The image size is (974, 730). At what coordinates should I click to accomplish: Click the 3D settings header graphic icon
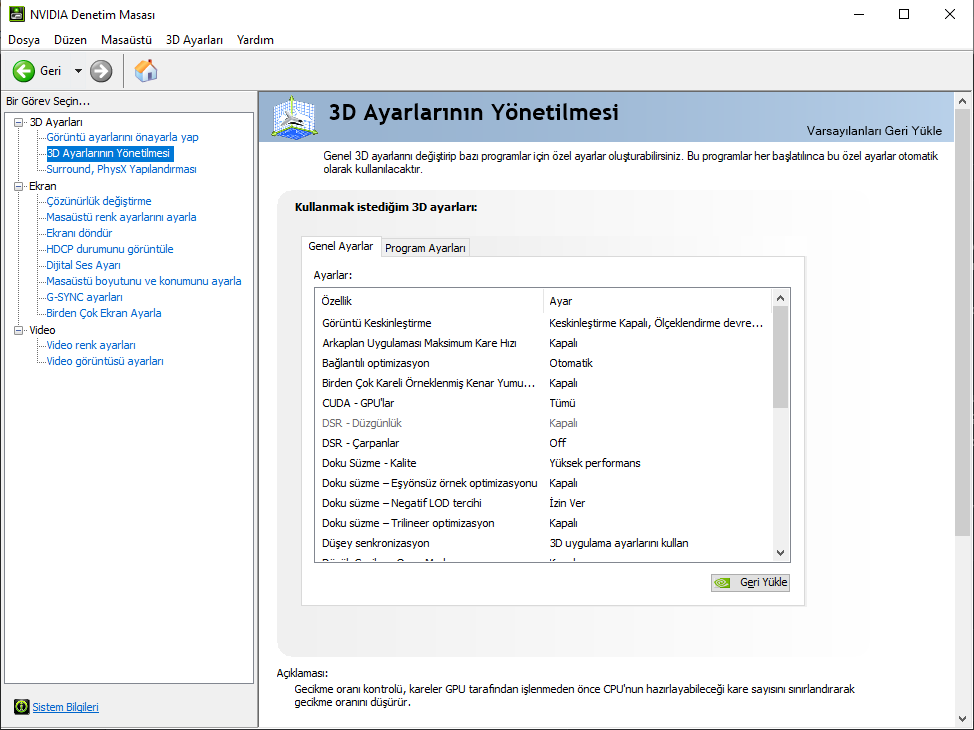tap(294, 117)
